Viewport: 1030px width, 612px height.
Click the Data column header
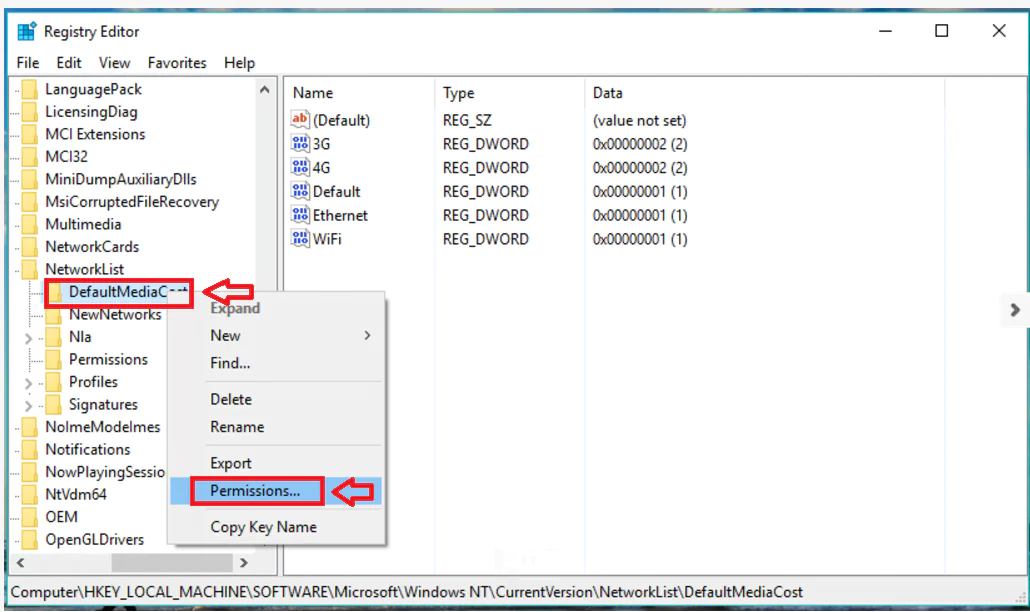pyautogui.click(x=608, y=93)
